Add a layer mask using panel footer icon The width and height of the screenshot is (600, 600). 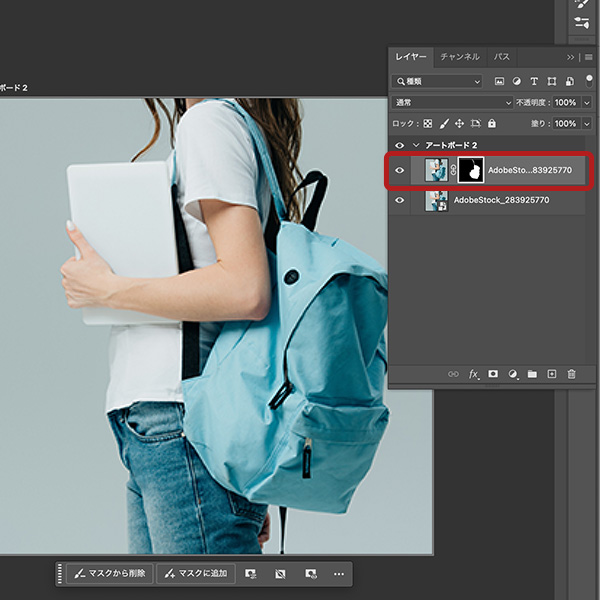coord(493,374)
